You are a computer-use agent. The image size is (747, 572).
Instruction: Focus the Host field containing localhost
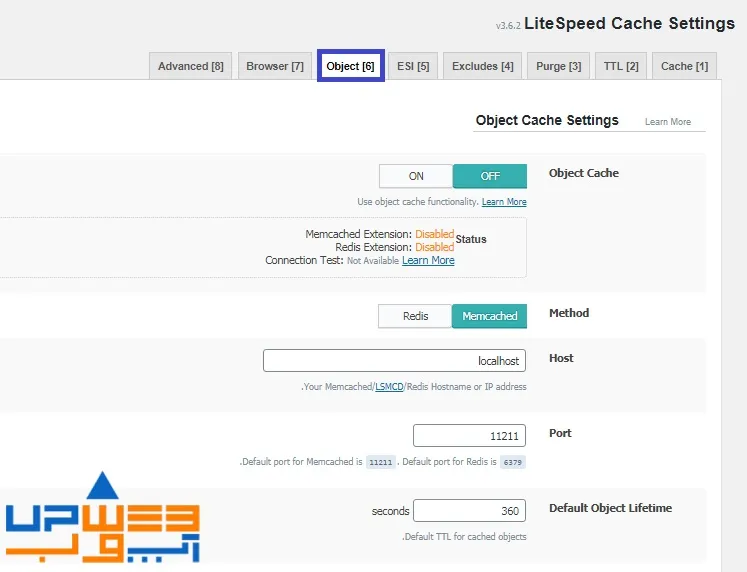click(394, 361)
